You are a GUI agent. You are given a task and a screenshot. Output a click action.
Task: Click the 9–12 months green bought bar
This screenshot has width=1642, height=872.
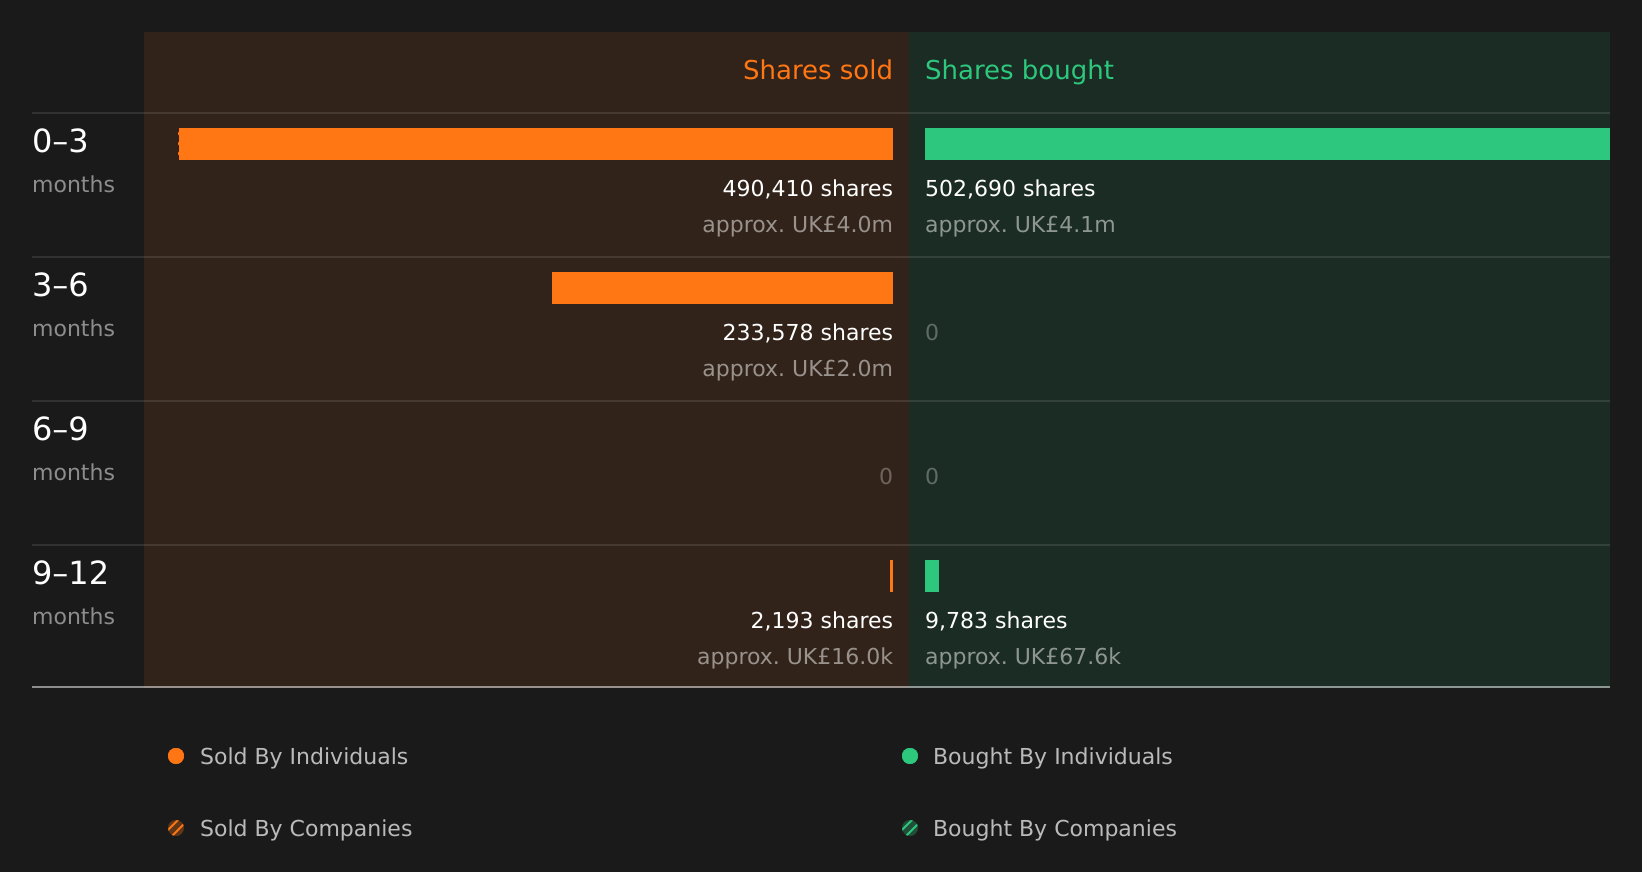932,576
